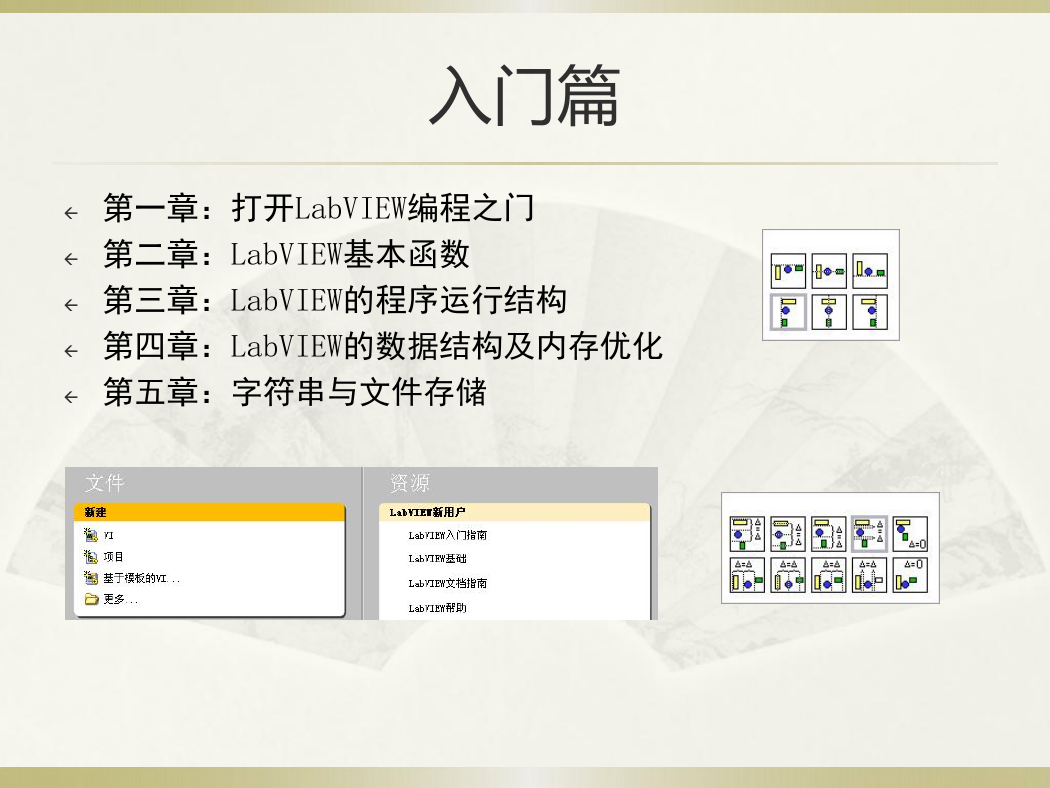
Task: Click the folder icon beside 更多...
Action: [91, 599]
